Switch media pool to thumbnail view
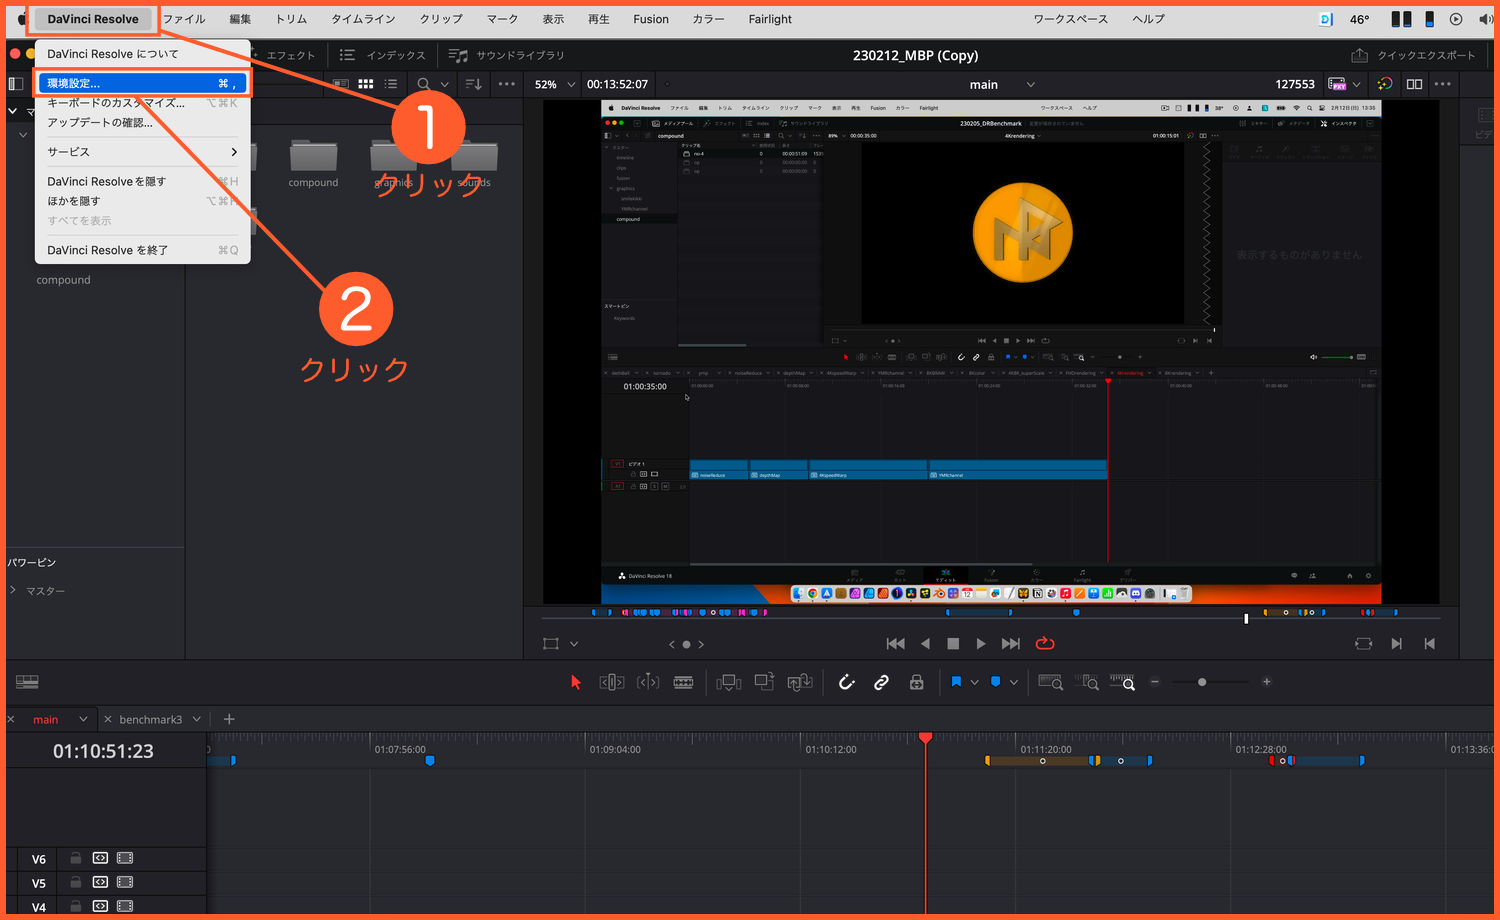This screenshot has width=1500, height=920. [366, 85]
